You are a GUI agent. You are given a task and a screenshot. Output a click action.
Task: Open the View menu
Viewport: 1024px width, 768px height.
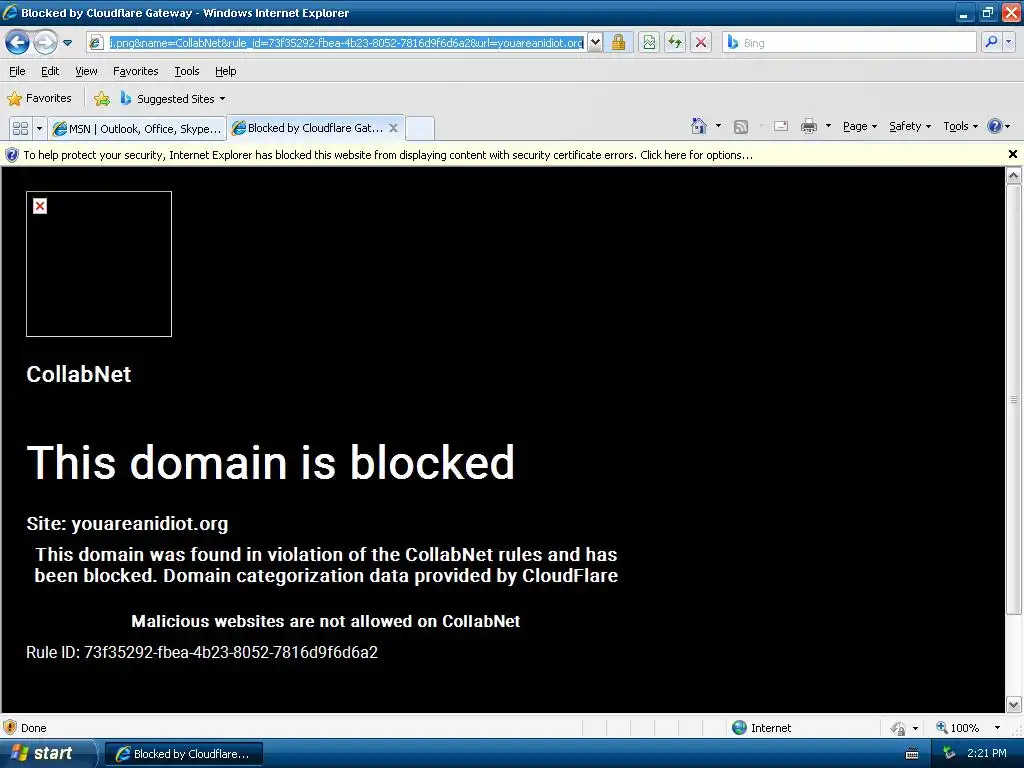click(x=86, y=71)
